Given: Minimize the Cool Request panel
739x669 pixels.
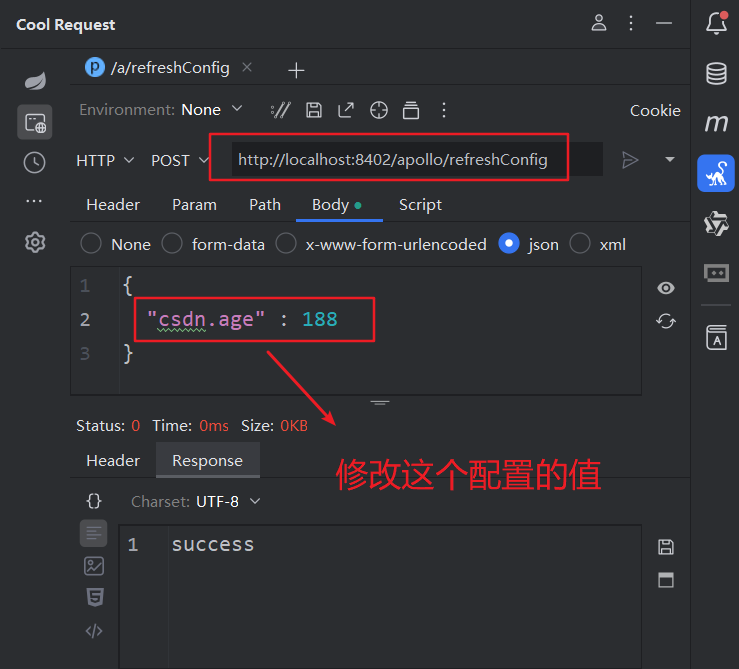Looking at the screenshot, I should click(664, 23).
